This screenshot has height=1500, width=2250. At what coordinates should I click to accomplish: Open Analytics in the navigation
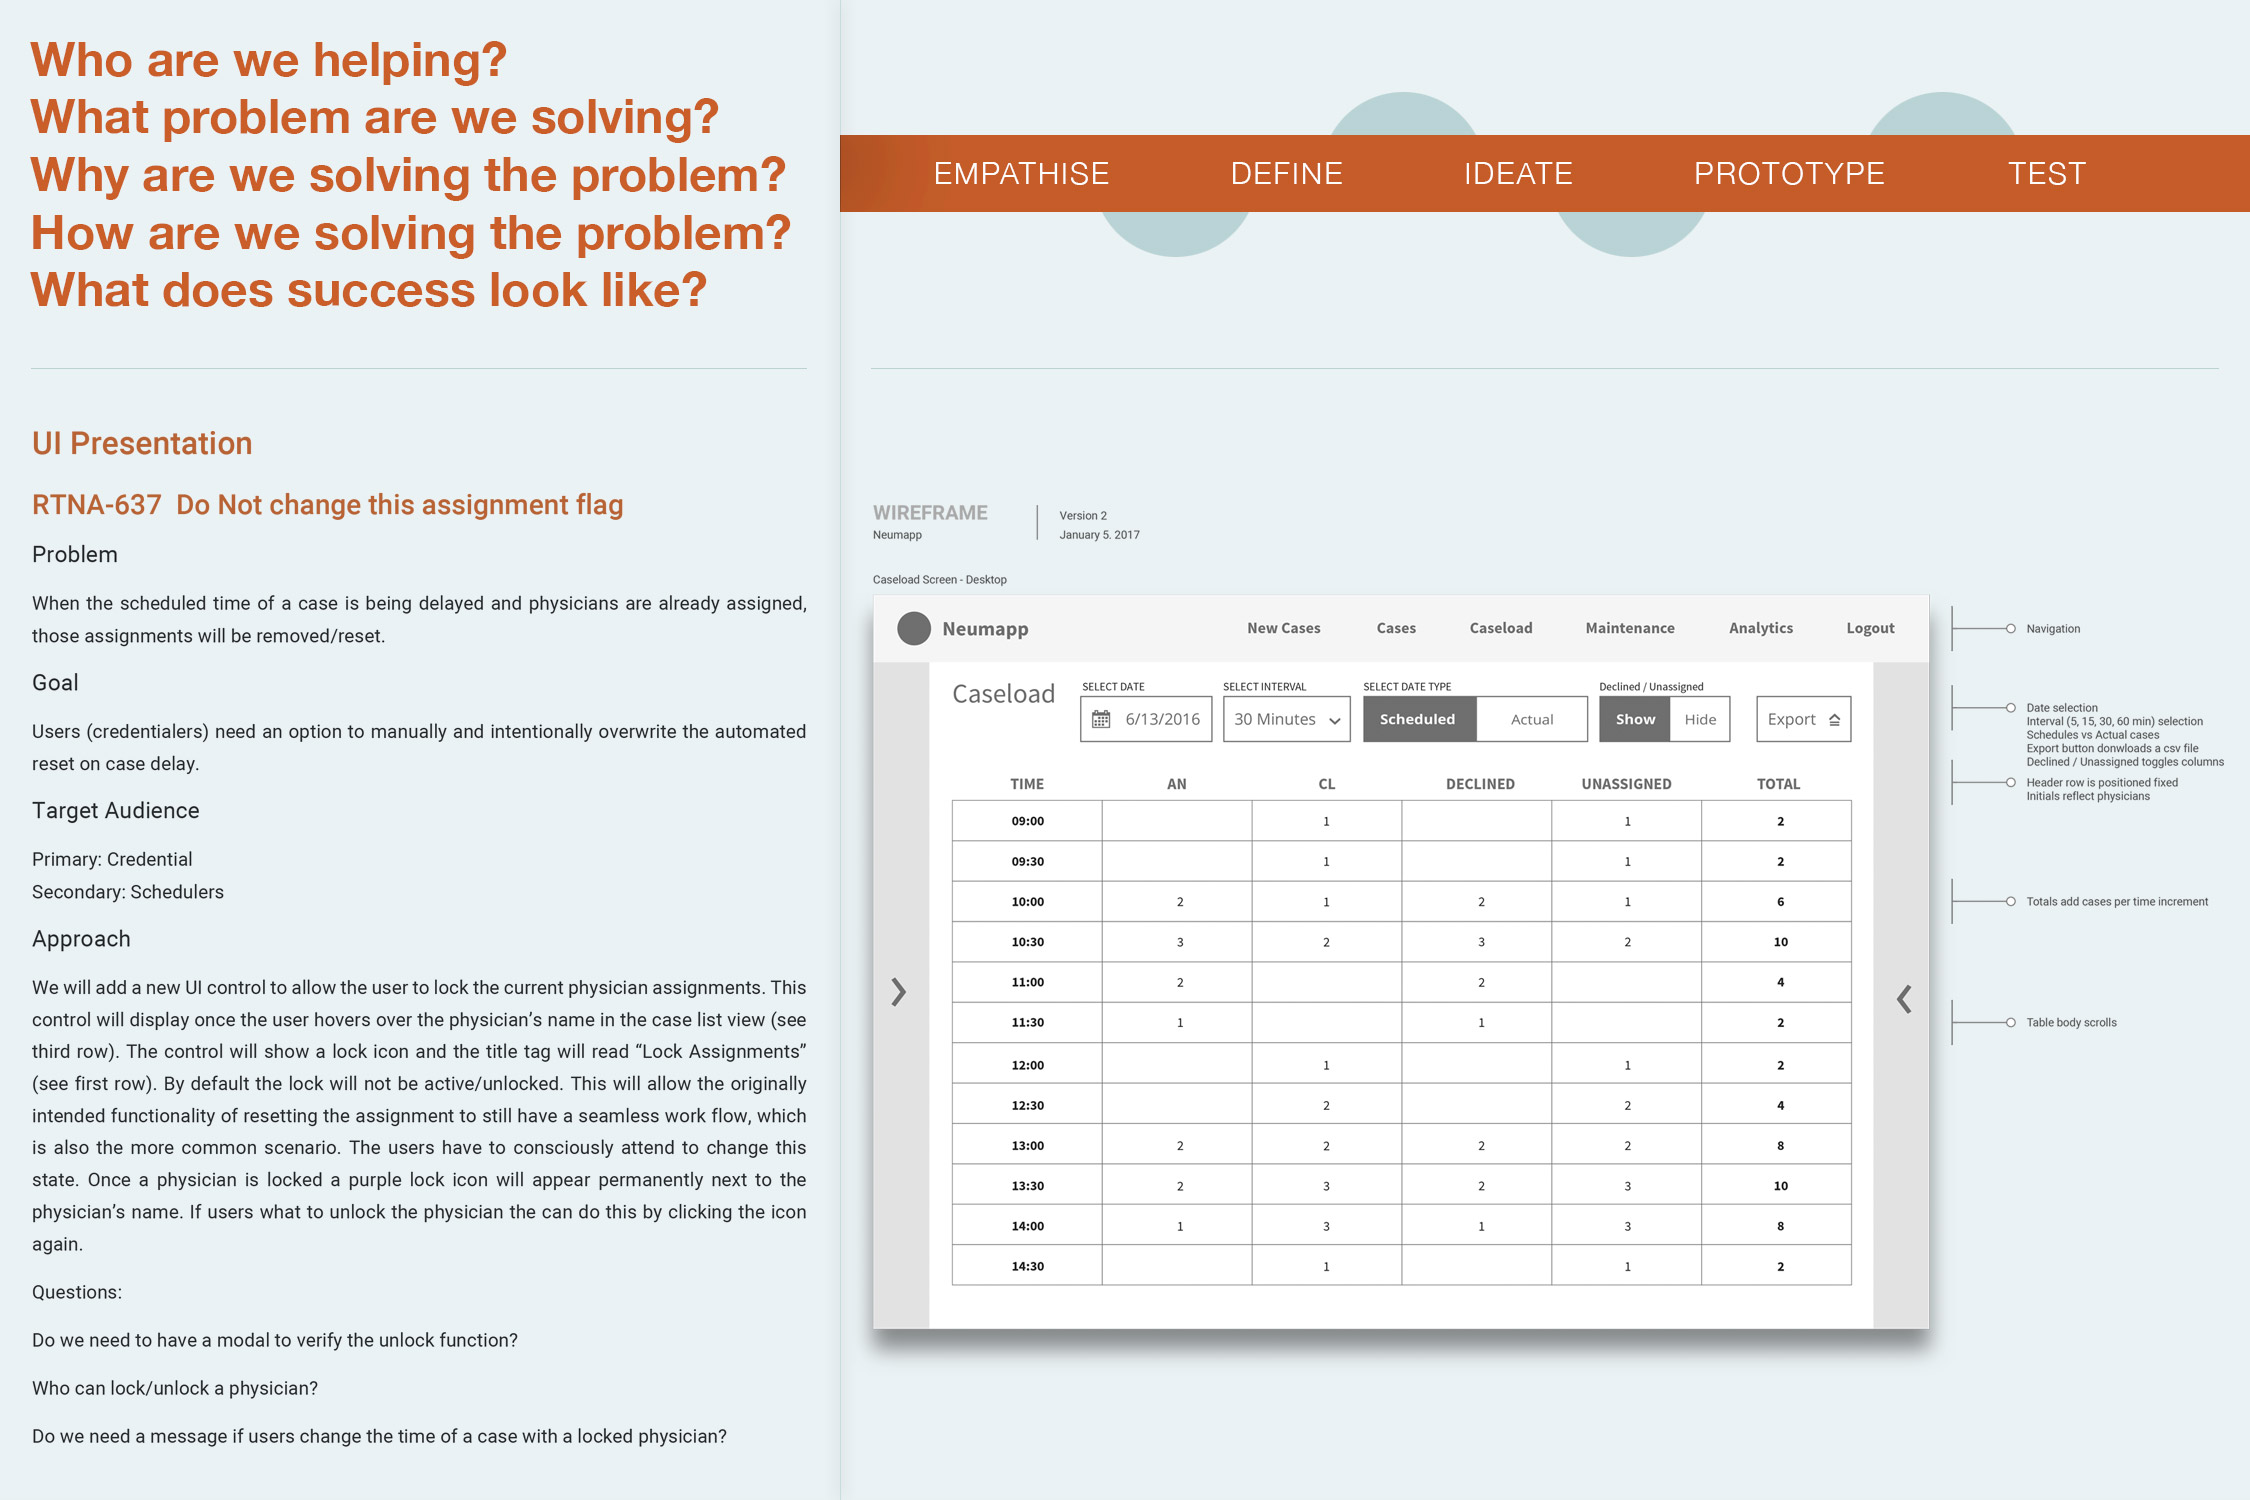point(1760,628)
